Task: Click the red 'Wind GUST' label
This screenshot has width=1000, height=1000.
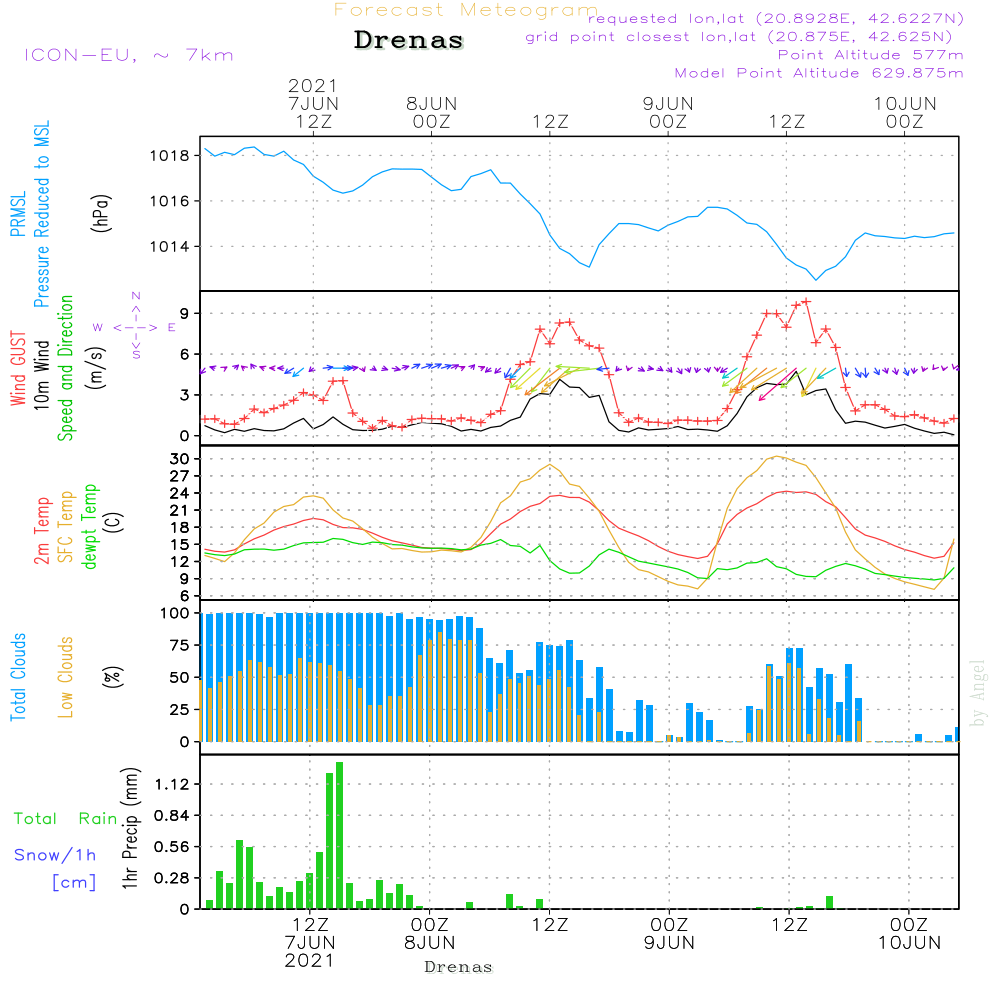Action: coord(18,368)
